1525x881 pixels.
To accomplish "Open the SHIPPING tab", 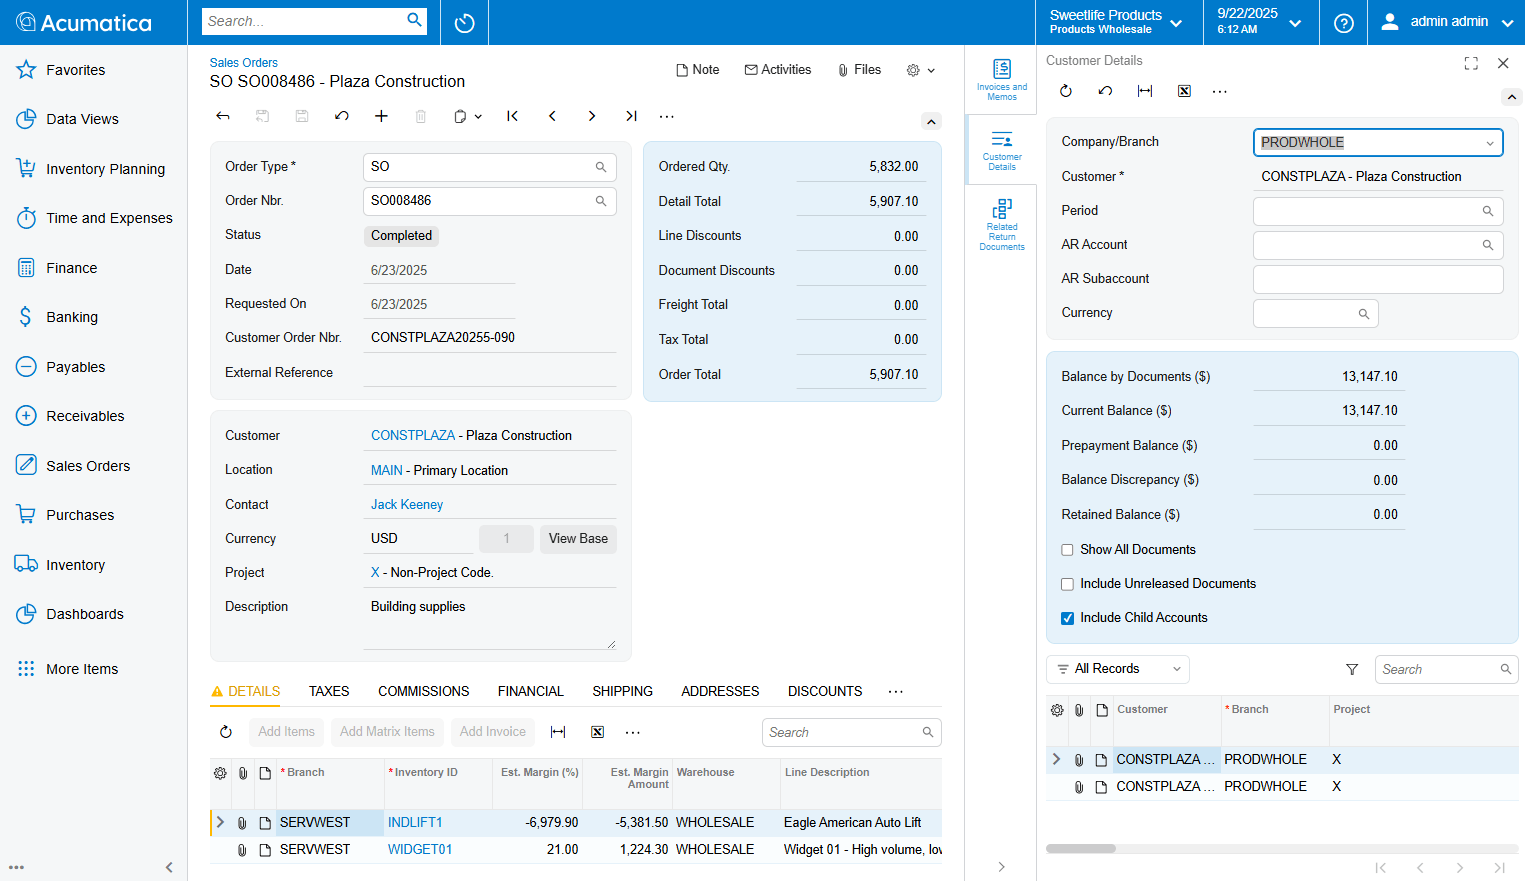I will (622, 691).
